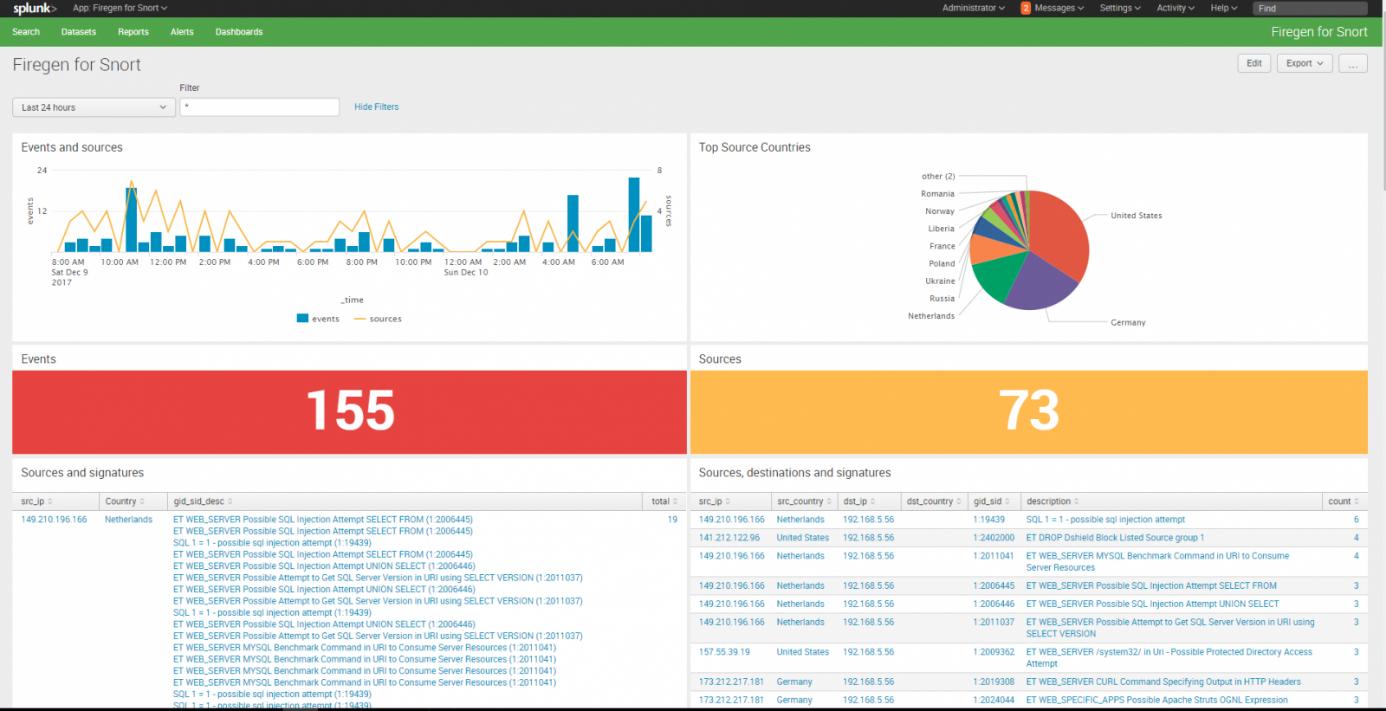The width and height of the screenshot is (1386, 711).
Task: Open the Last 24 hours time picker
Action: pos(94,107)
